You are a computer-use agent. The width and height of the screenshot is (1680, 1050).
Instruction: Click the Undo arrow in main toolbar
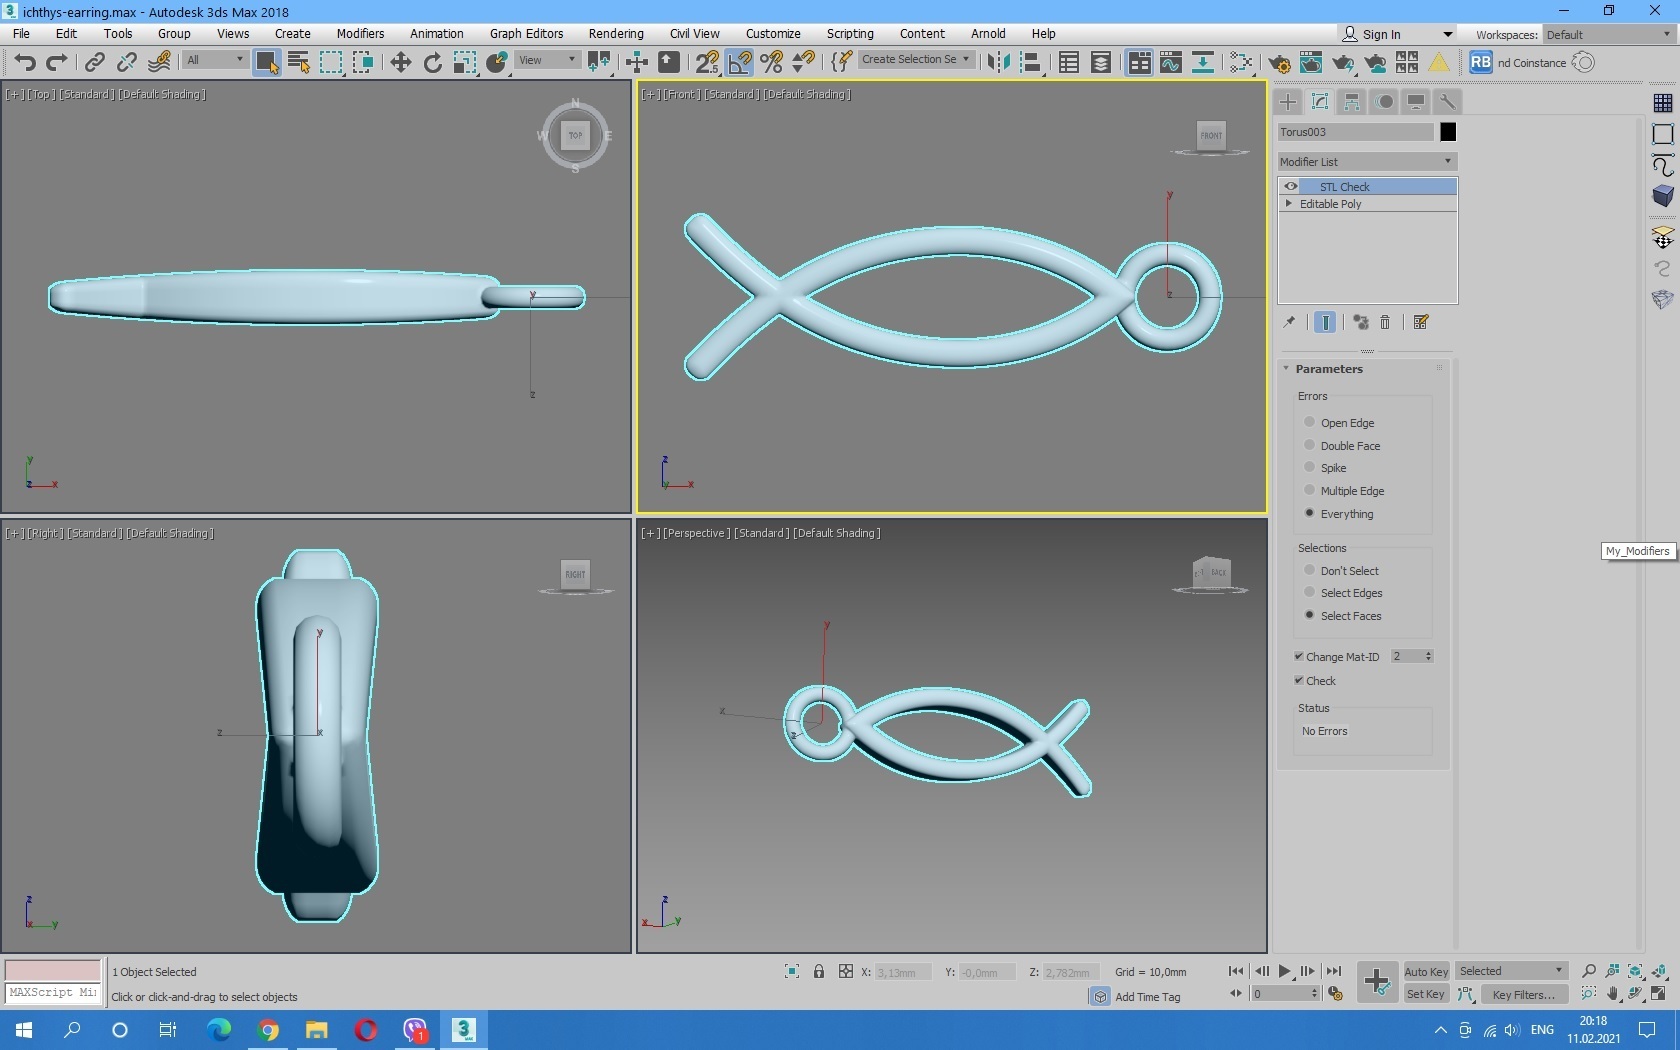(25, 63)
